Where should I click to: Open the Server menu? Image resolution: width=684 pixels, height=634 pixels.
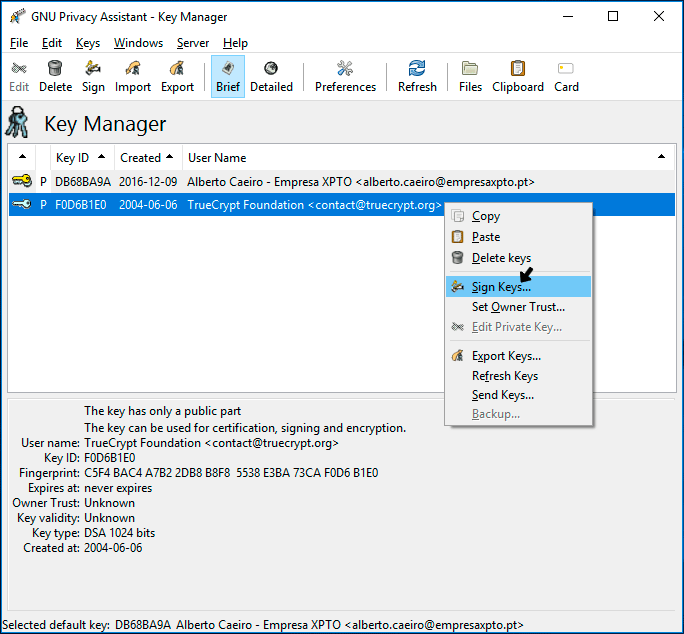(x=193, y=43)
